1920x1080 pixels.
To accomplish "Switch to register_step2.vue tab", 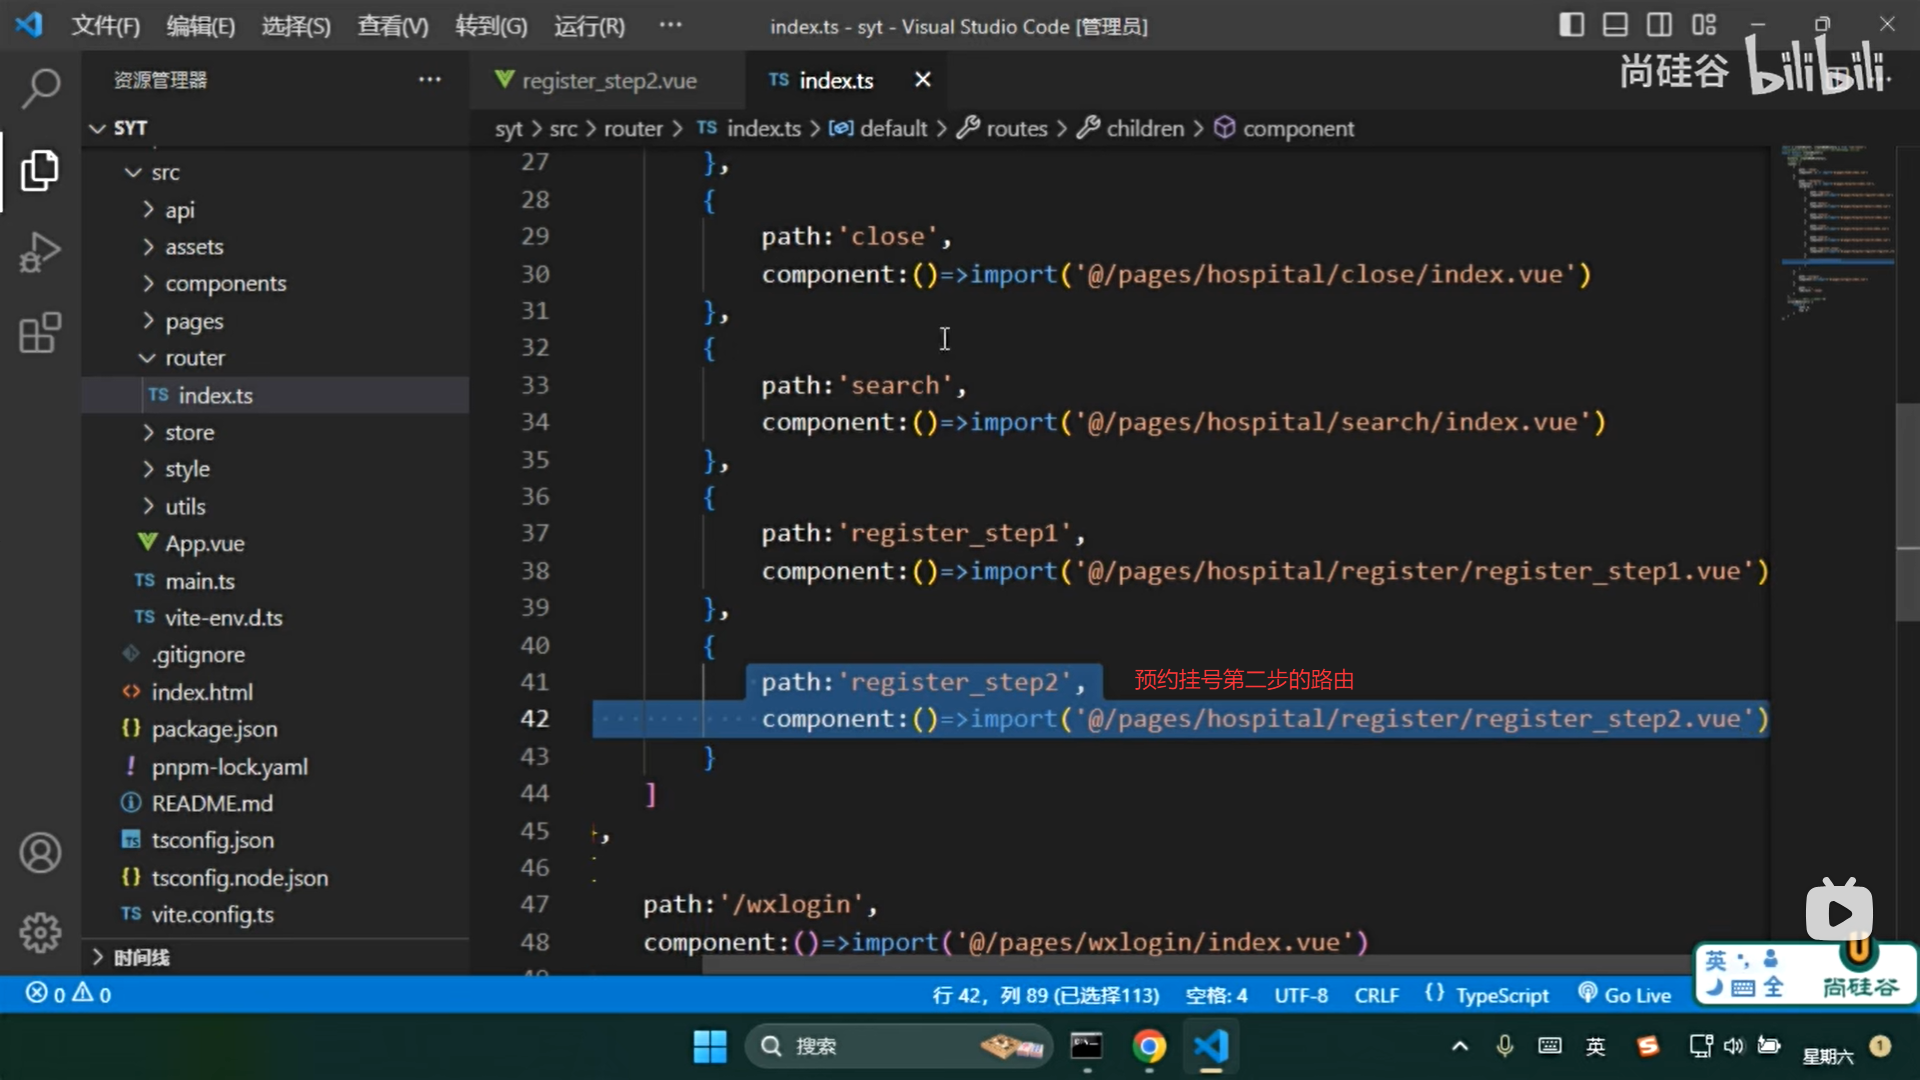I will coord(608,80).
